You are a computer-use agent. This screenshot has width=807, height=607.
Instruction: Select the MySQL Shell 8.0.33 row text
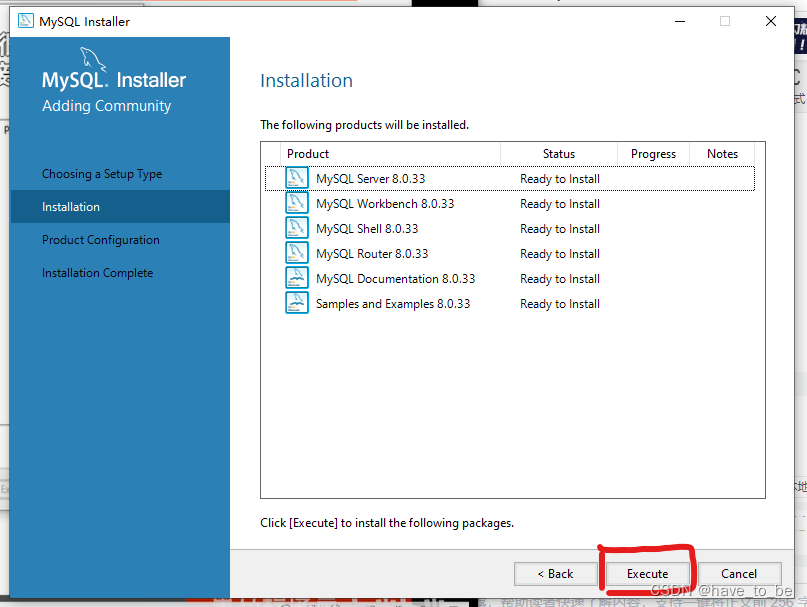coord(367,229)
